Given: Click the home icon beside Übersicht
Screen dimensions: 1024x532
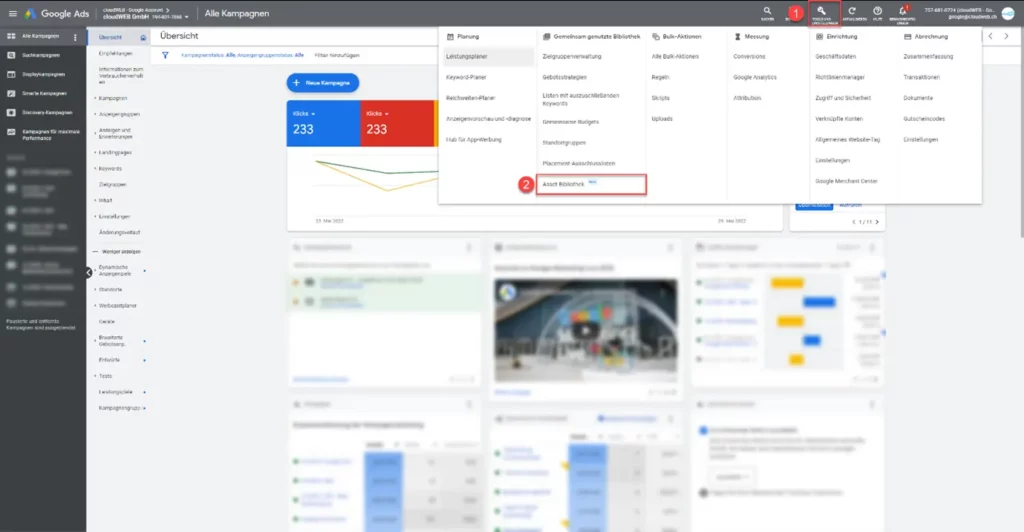Looking at the screenshot, I should click(143, 37).
